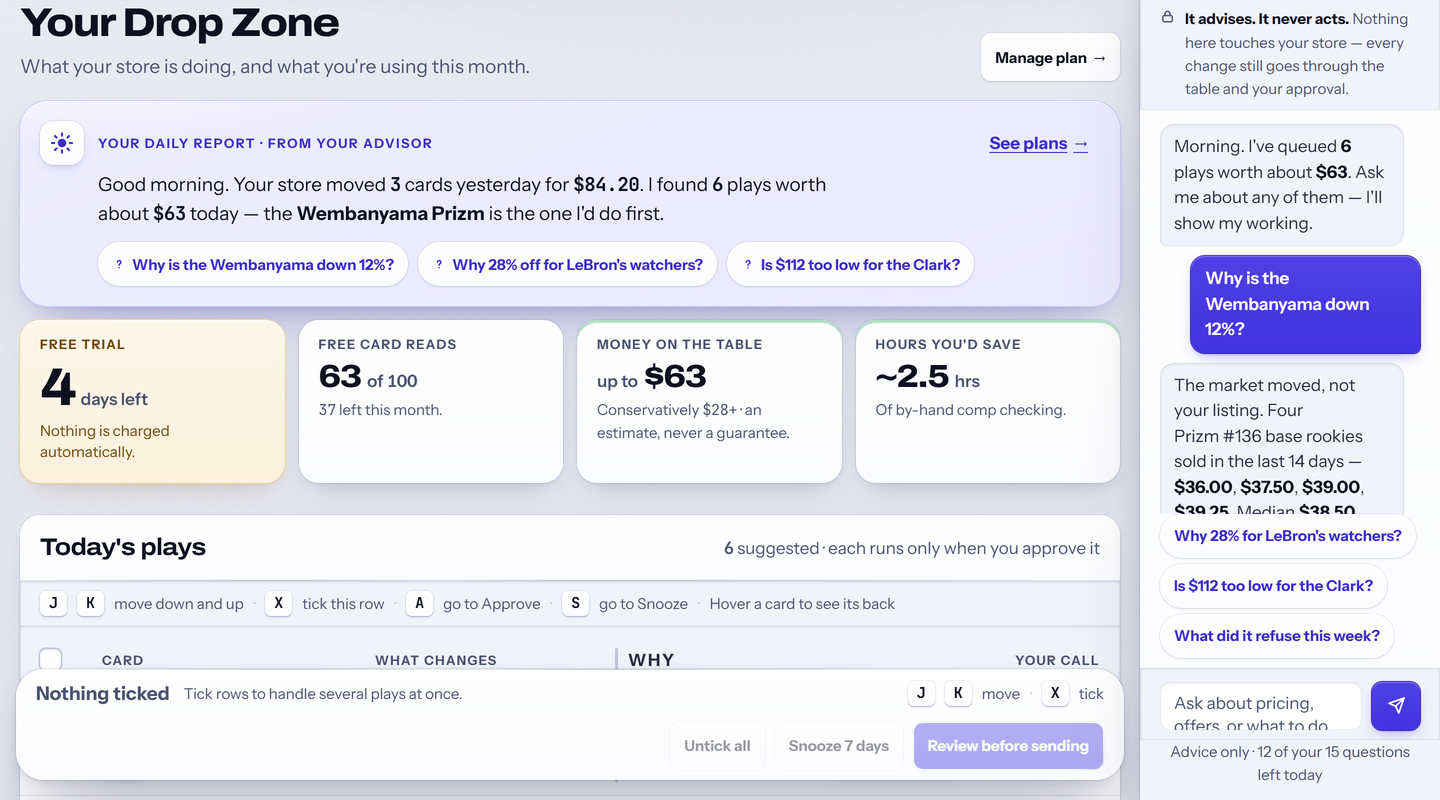Send the chat message with the paper plane button
The image size is (1440, 800).
(x=1396, y=706)
